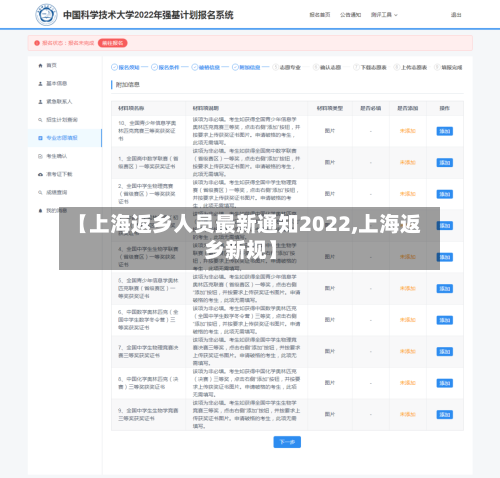Click the magnifier icon beside 招生计划查询

tap(40, 120)
